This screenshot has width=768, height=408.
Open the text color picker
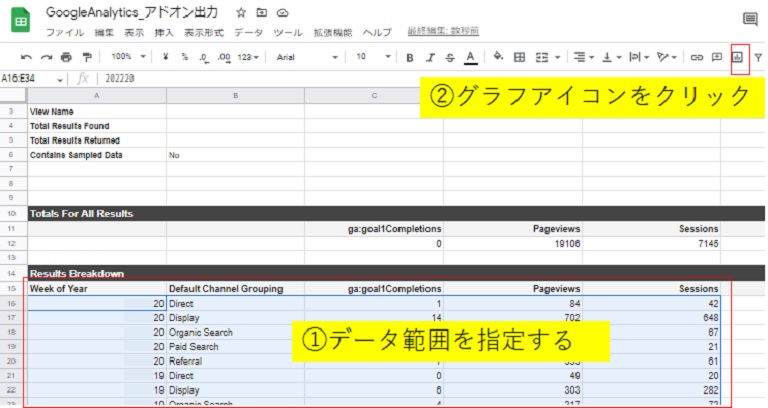coord(470,57)
